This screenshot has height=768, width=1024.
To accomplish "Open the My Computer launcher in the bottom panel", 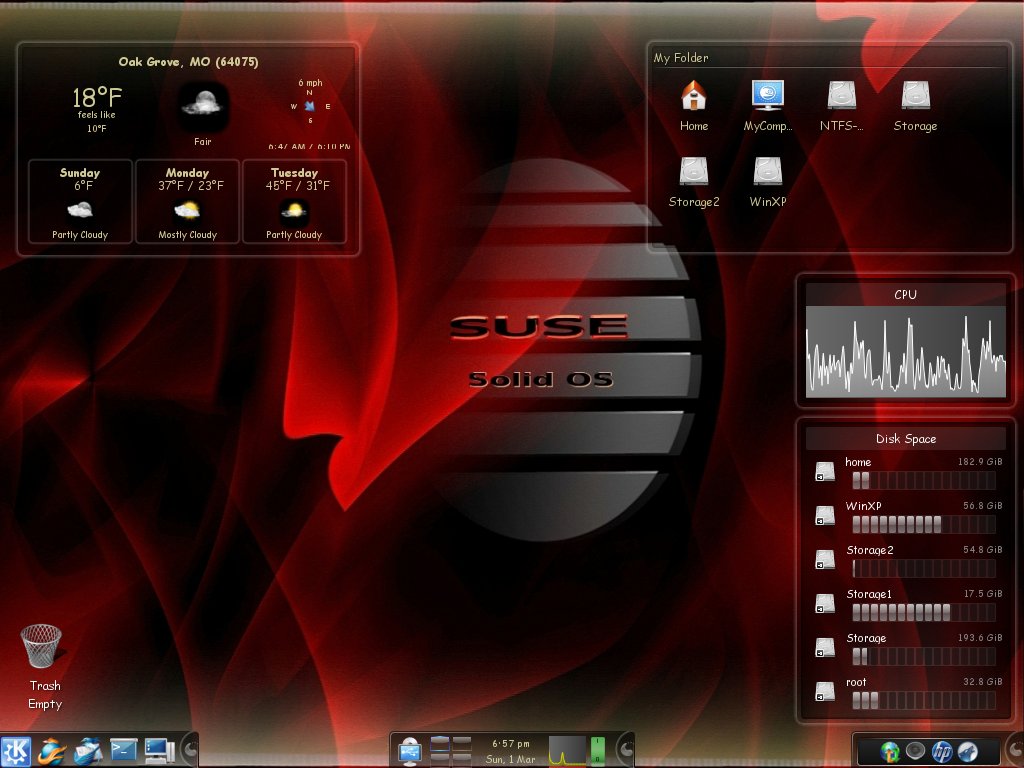I will coord(159,750).
